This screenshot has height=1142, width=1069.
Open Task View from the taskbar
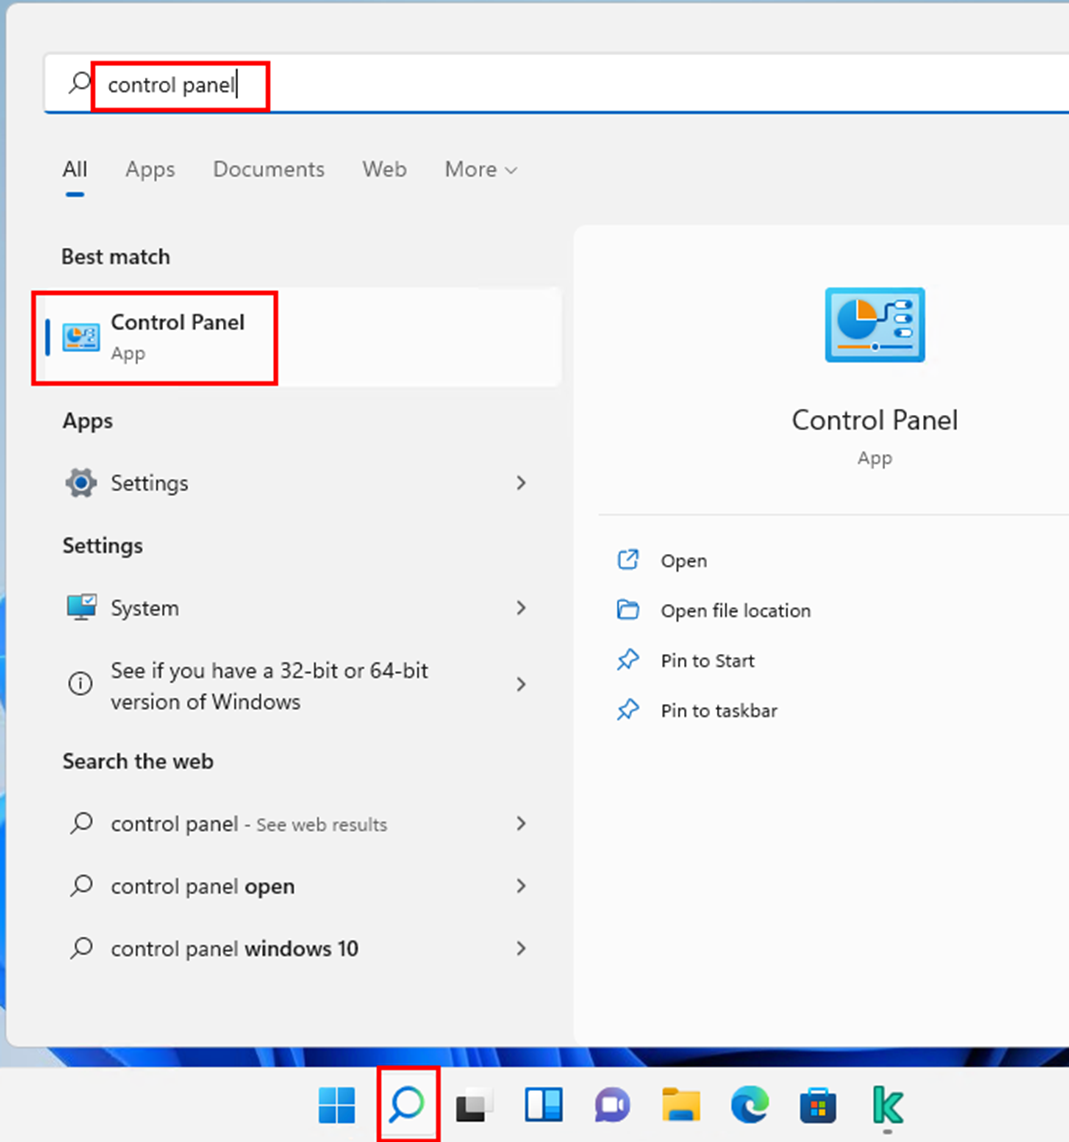pyautogui.click(x=475, y=1105)
